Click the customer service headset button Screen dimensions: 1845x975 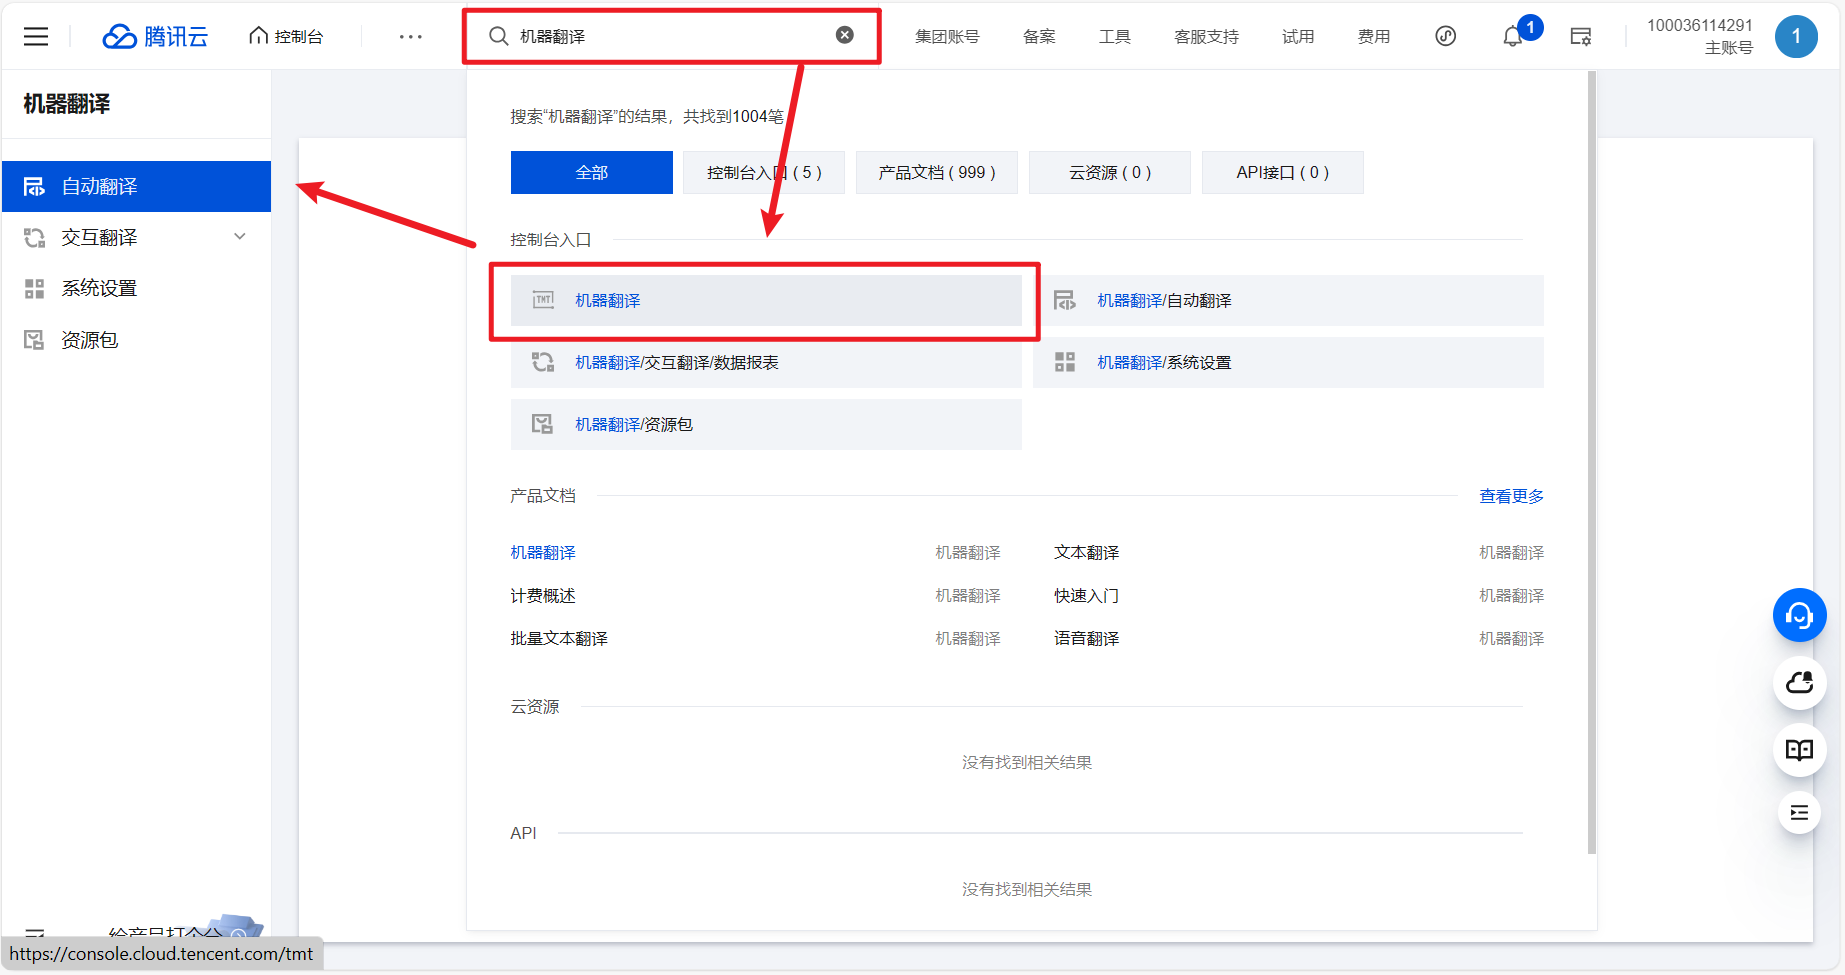click(1799, 616)
